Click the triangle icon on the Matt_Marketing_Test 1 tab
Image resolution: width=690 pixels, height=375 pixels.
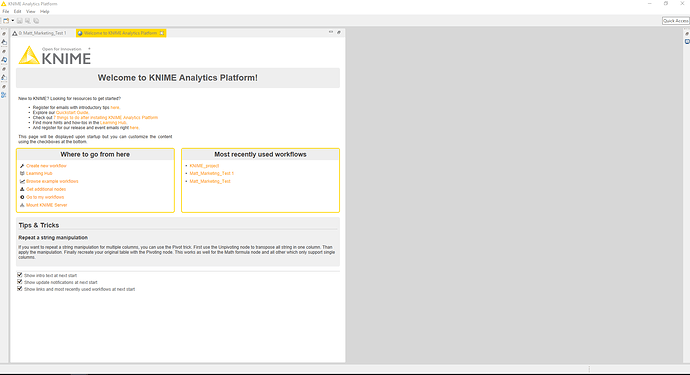pos(15,33)
